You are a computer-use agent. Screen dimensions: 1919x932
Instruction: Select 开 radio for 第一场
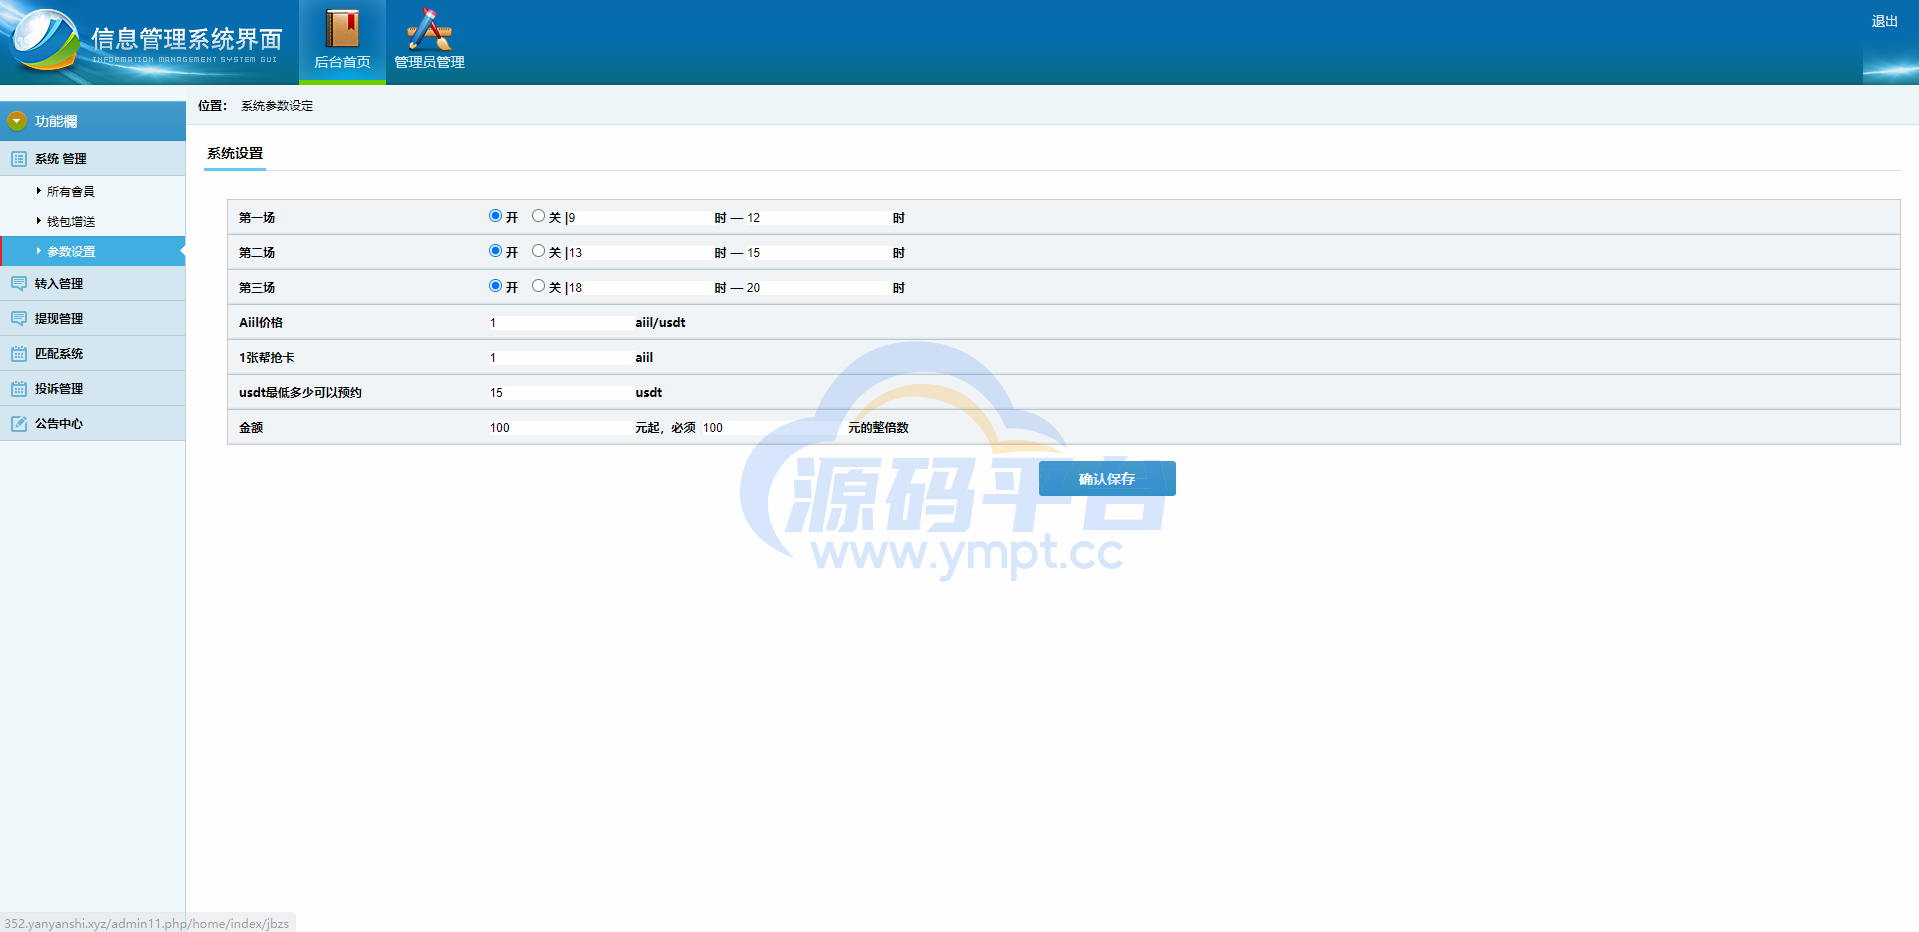pyautogui.click(x=495, y=216)
